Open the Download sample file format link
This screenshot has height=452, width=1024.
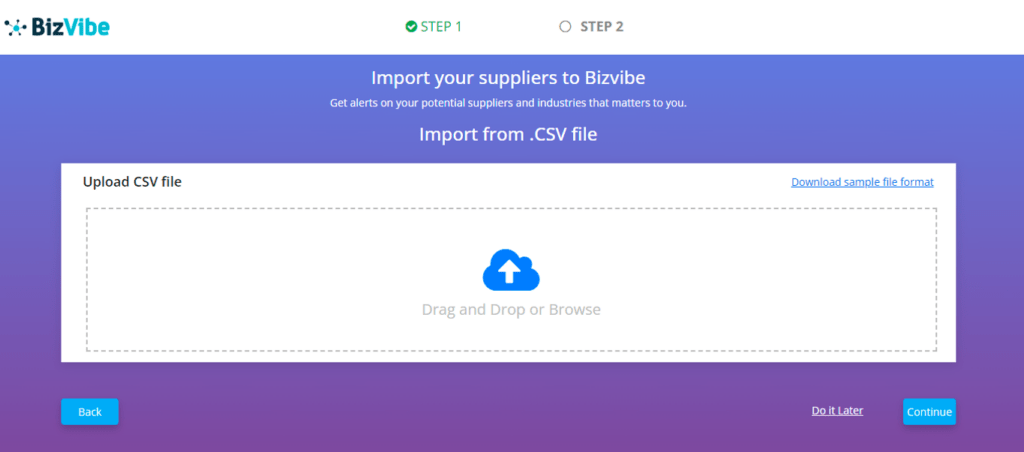[x=862, y=182]
